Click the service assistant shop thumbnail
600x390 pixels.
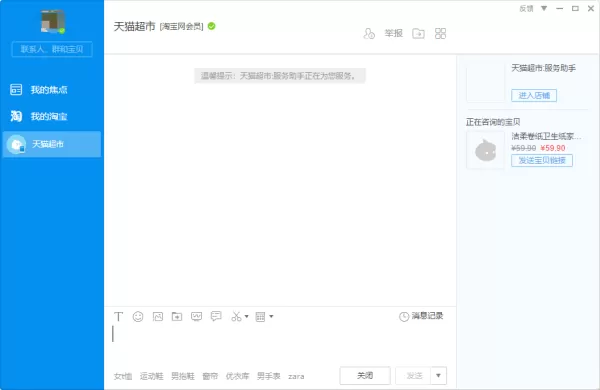click(485, 83)
